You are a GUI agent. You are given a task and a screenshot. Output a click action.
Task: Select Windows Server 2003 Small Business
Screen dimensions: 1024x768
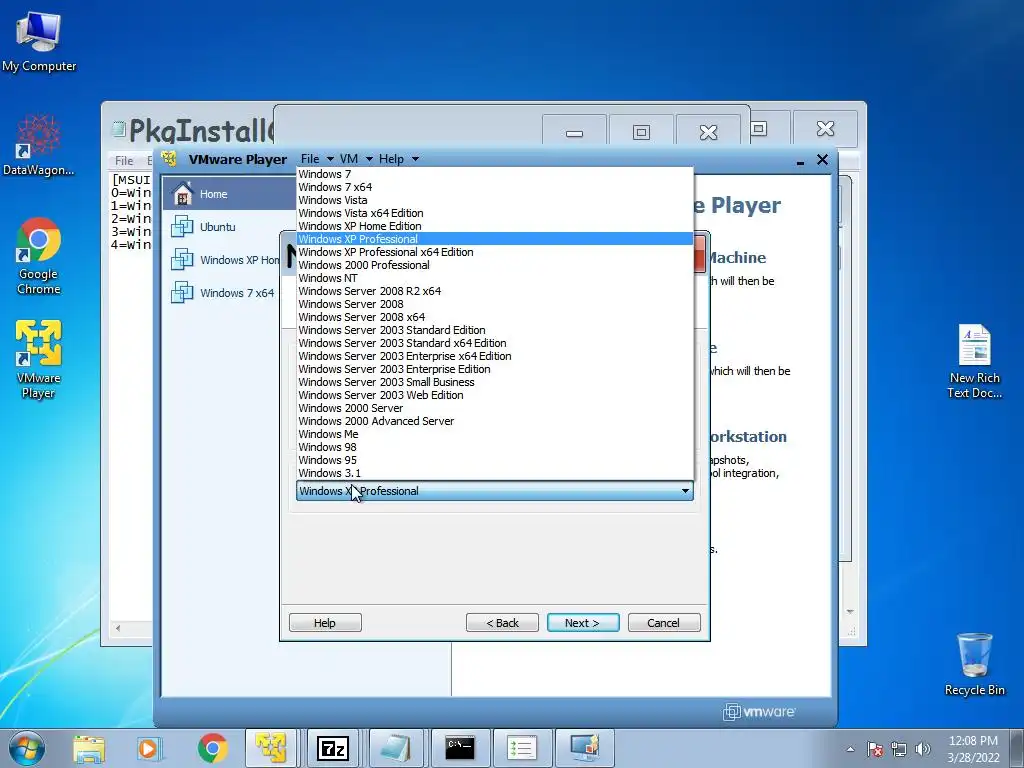[494, 383]
